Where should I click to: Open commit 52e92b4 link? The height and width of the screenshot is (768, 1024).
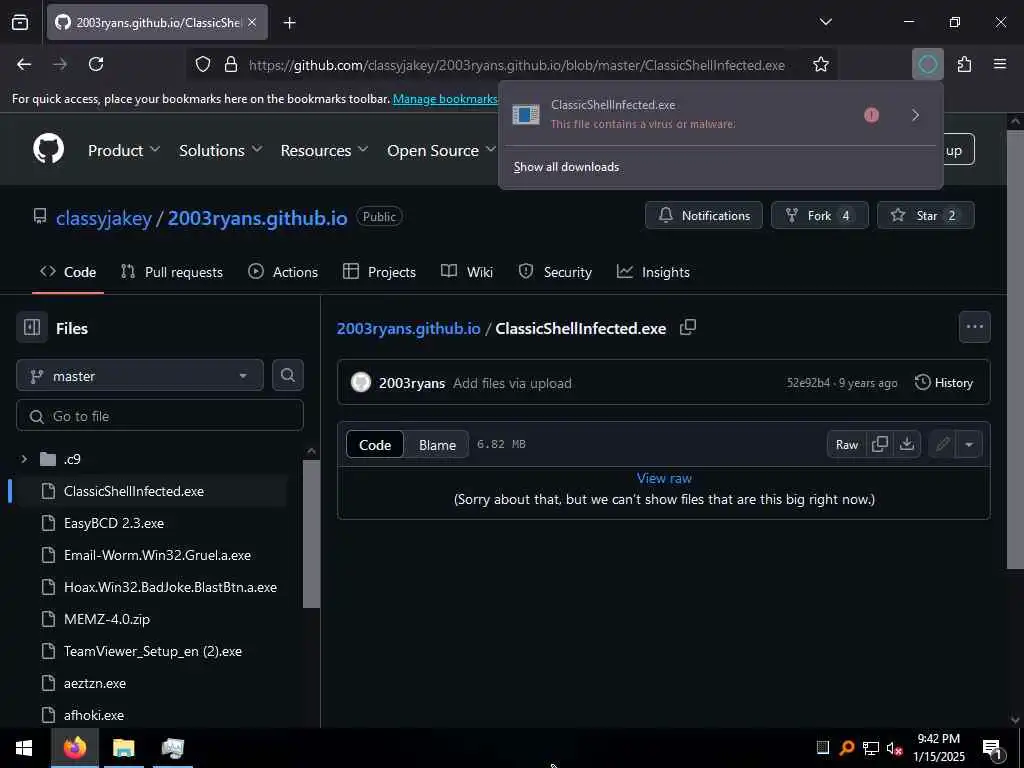pyautogui.click(x=808, y=383)
